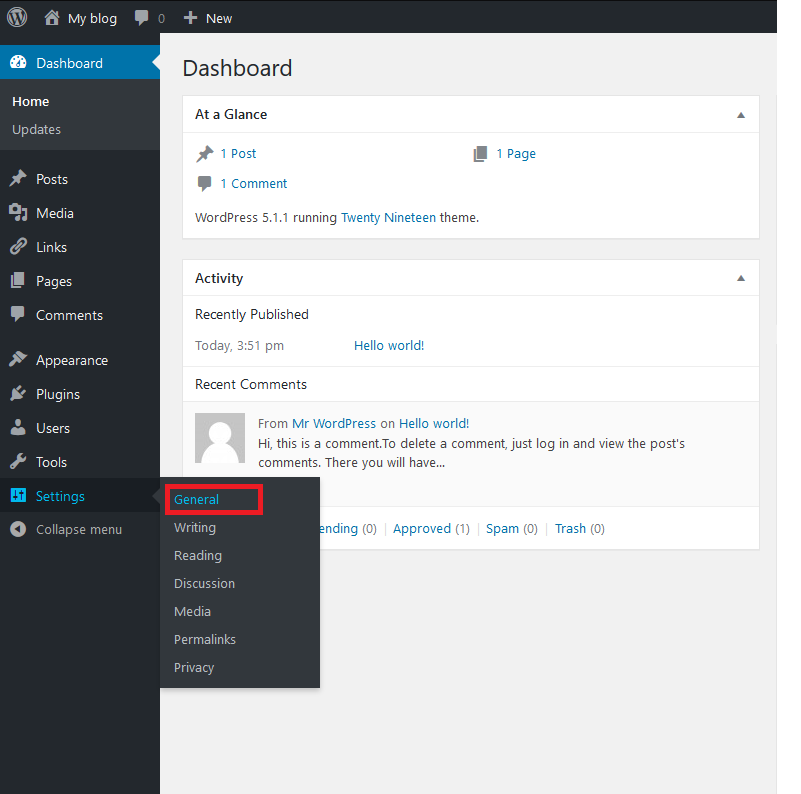801x794 pixels.
Task: Open the 1 Comment link
Action: (253, 183)
